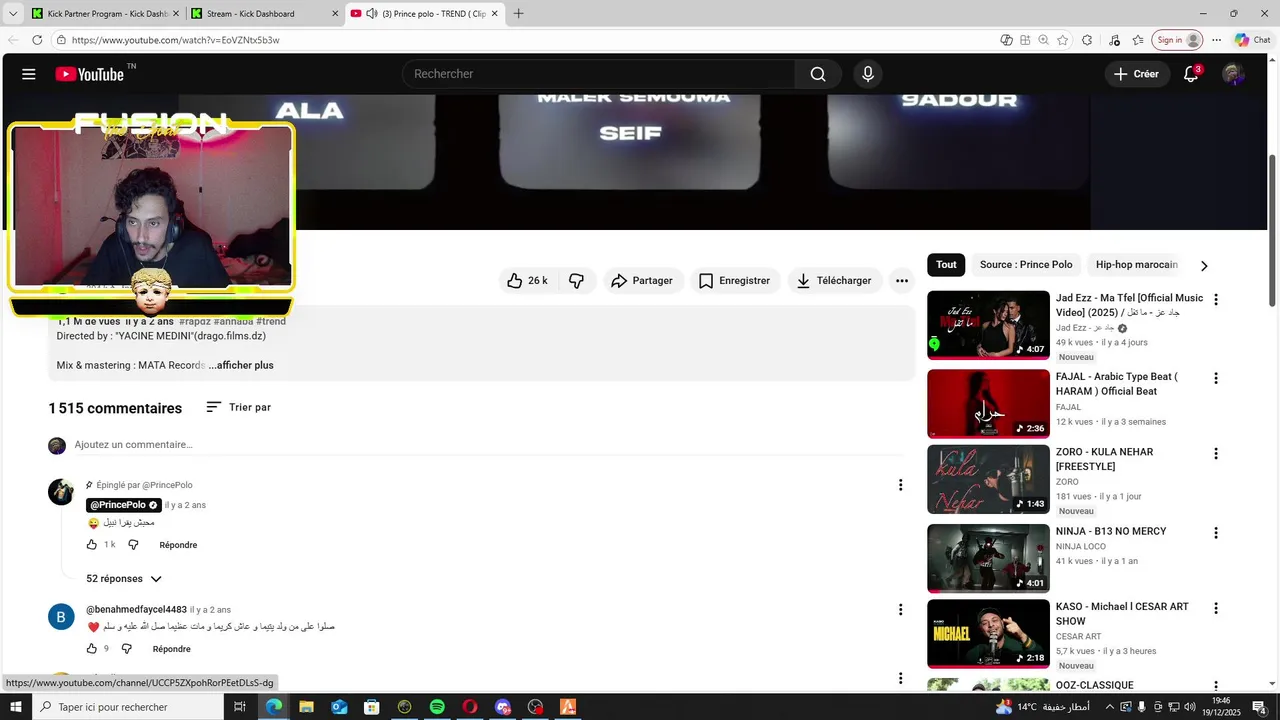This screenshot has height=720, width=1280.
Task: Expand description with ...afficher plus
Action: 241,366
